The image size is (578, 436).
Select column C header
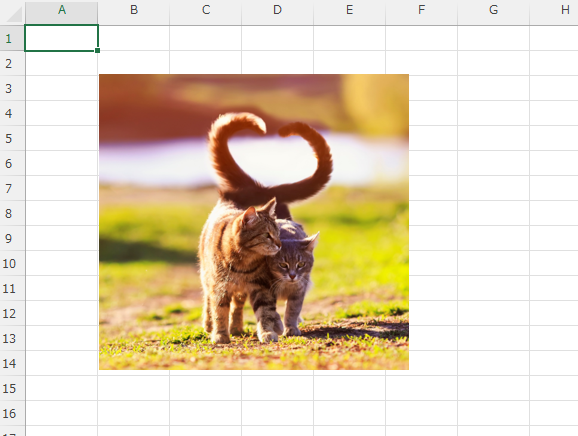tap(206, 10)
